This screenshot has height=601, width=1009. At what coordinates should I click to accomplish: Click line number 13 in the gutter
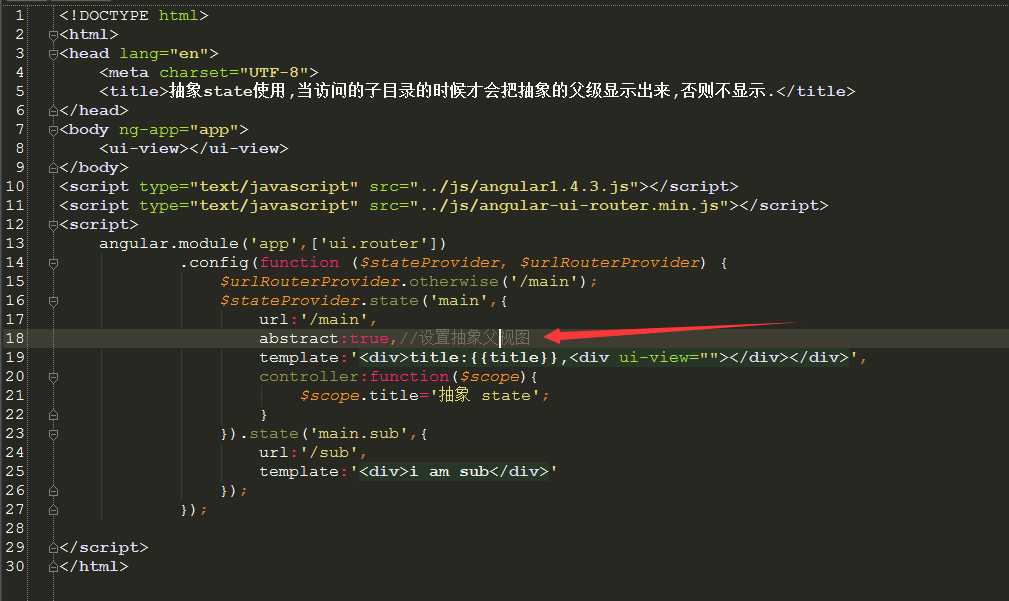pyautogui.click(x=15, y=243)
